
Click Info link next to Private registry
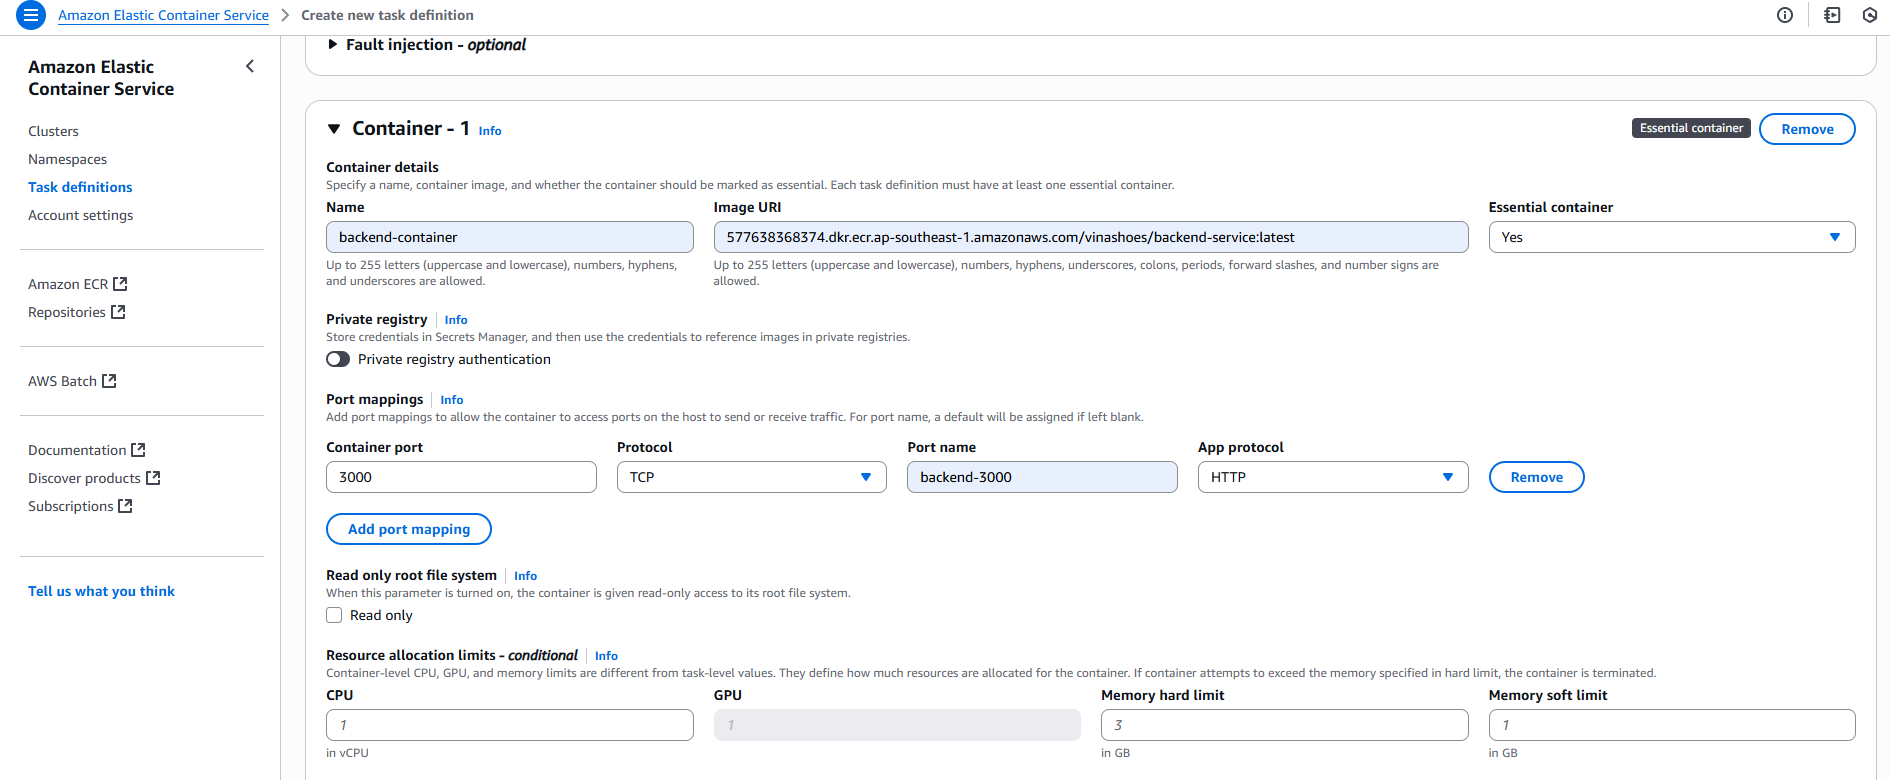[456, 320]
